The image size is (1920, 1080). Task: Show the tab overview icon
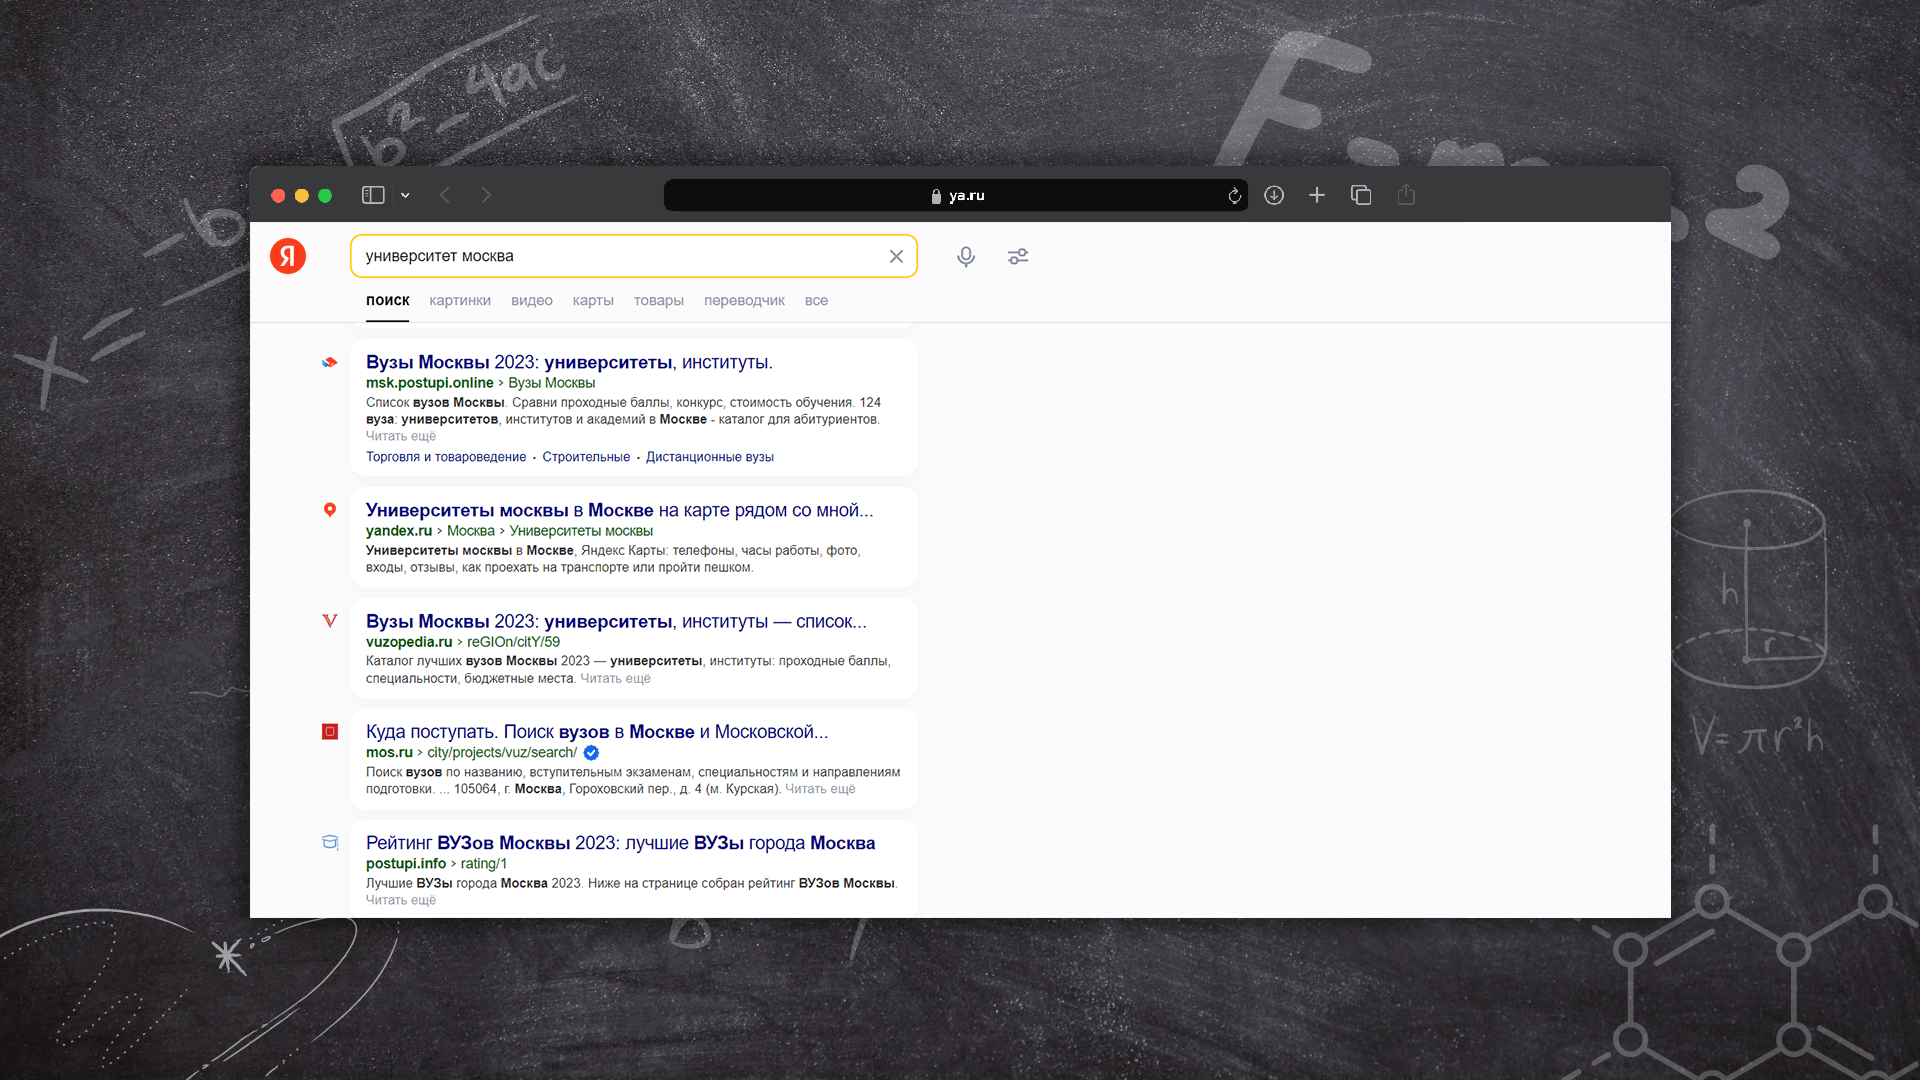click(x=1361, y=195)
